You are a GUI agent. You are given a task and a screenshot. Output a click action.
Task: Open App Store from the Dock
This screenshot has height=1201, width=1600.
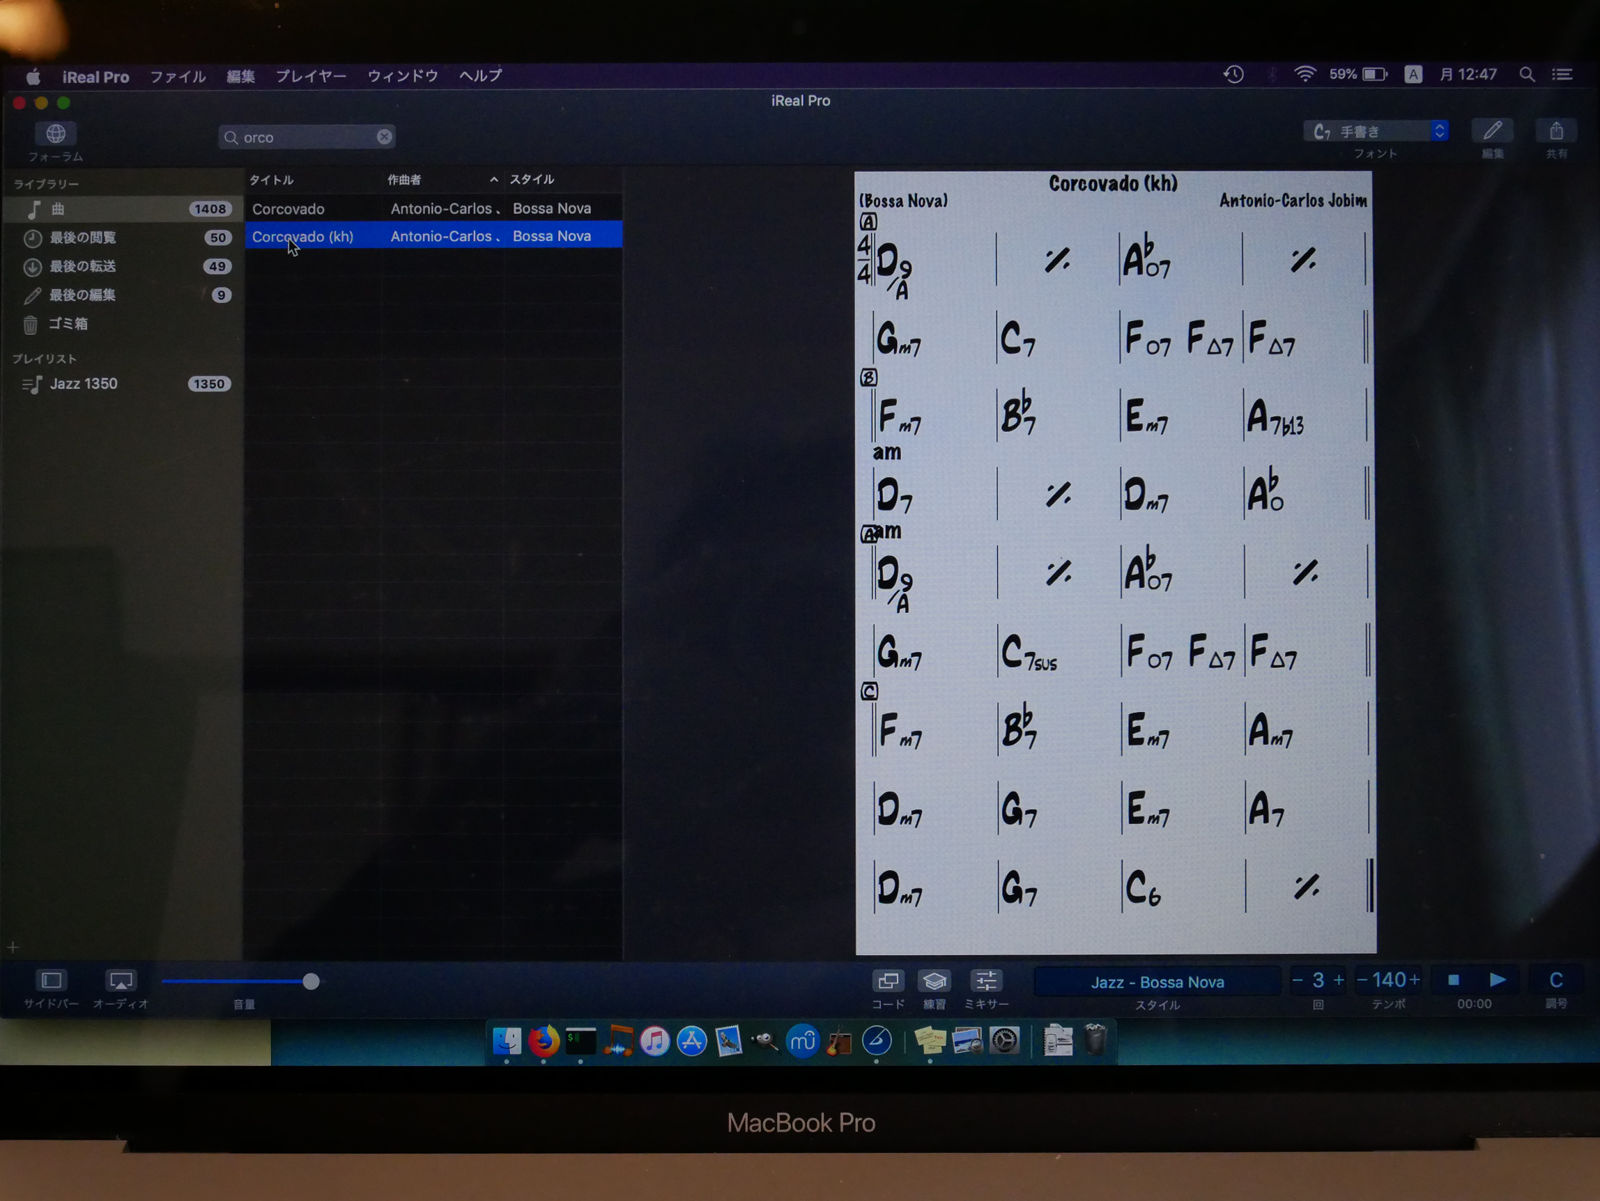[692, 1041]
